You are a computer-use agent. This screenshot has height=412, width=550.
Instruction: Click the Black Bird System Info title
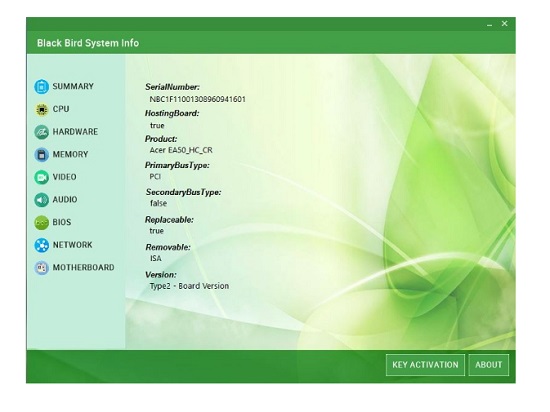click(x=88, y=43)
